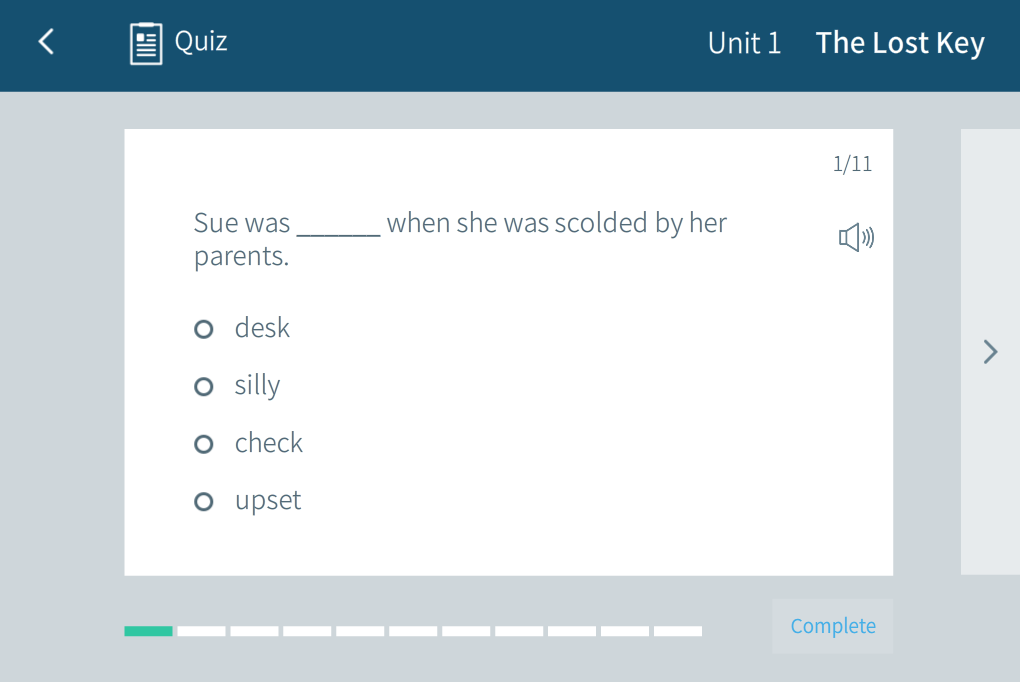Image resolution: width=1020 pixels, height=682 pixels.
Task: Select the "silly" radio button
Action: tap(204, 386)
